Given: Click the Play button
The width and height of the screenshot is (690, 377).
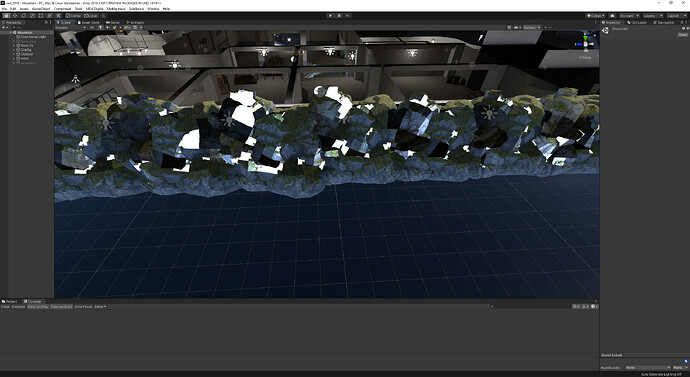Looking at the screenshot, I should (x=330, y=15).
